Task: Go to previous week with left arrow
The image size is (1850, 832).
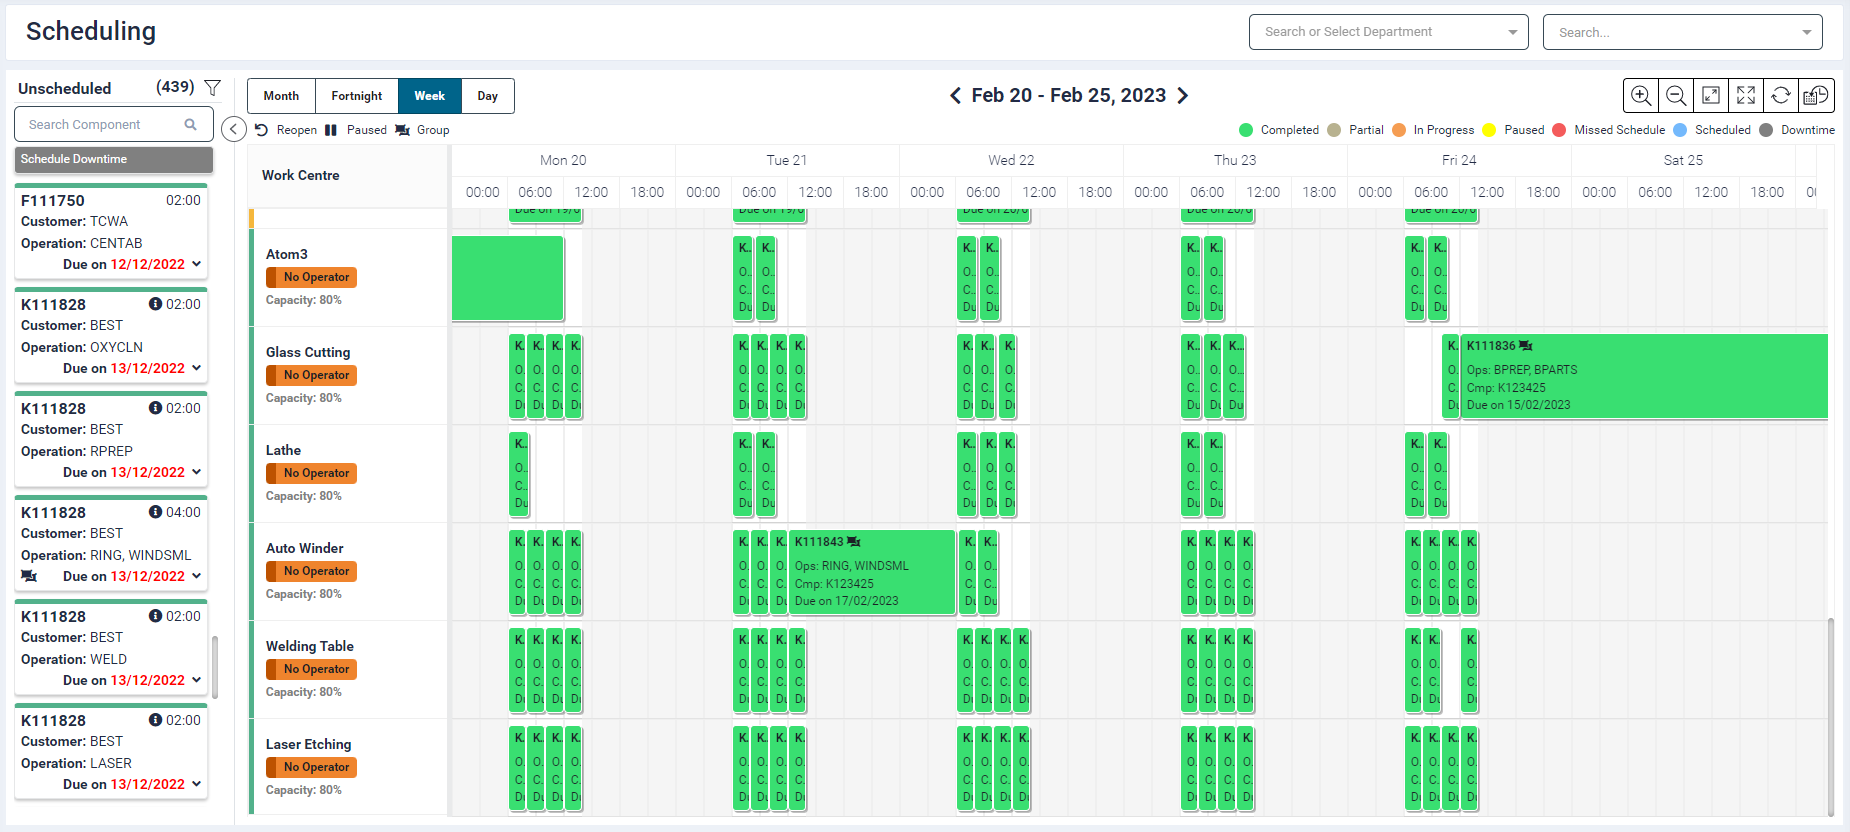Action: tap(955, 96)
